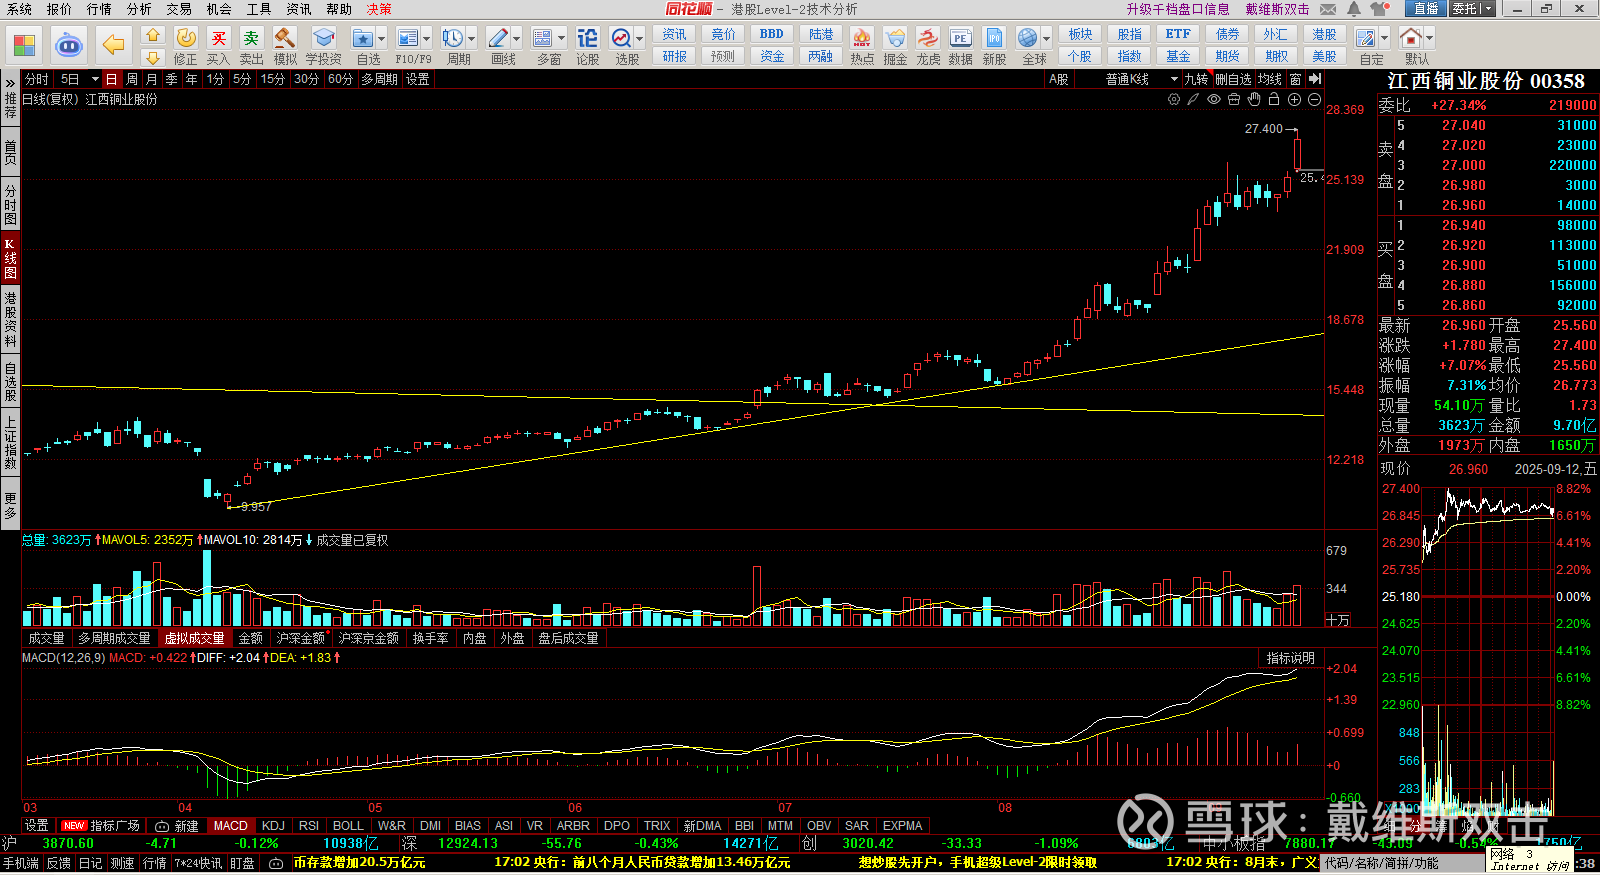Click the chart settings gear icon

tap(1174, 99)
